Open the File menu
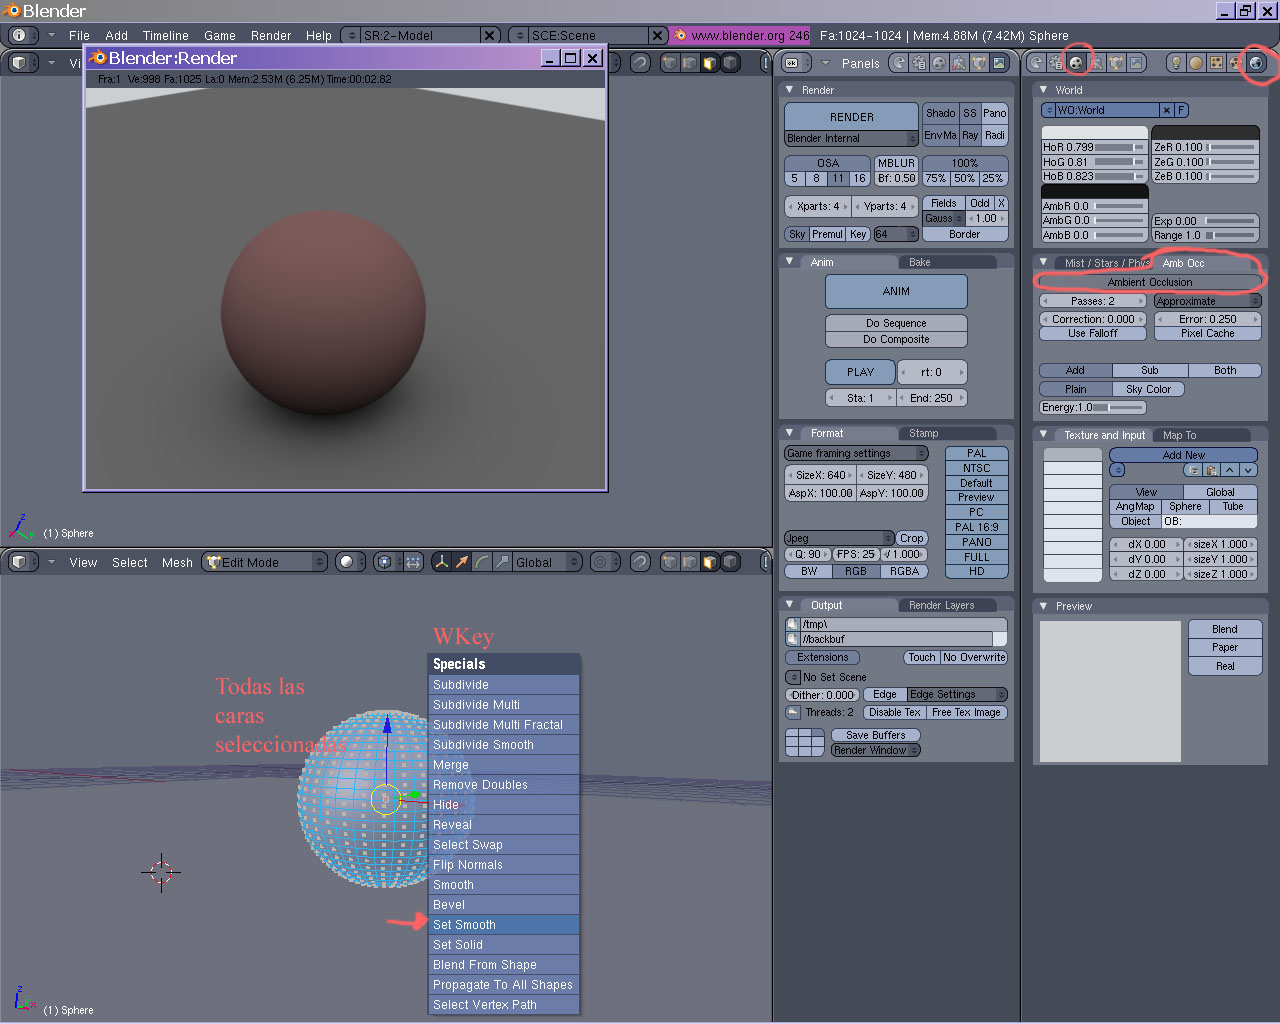The height and width of the screenshot is (1024, 1280). (x=79, y=35)
